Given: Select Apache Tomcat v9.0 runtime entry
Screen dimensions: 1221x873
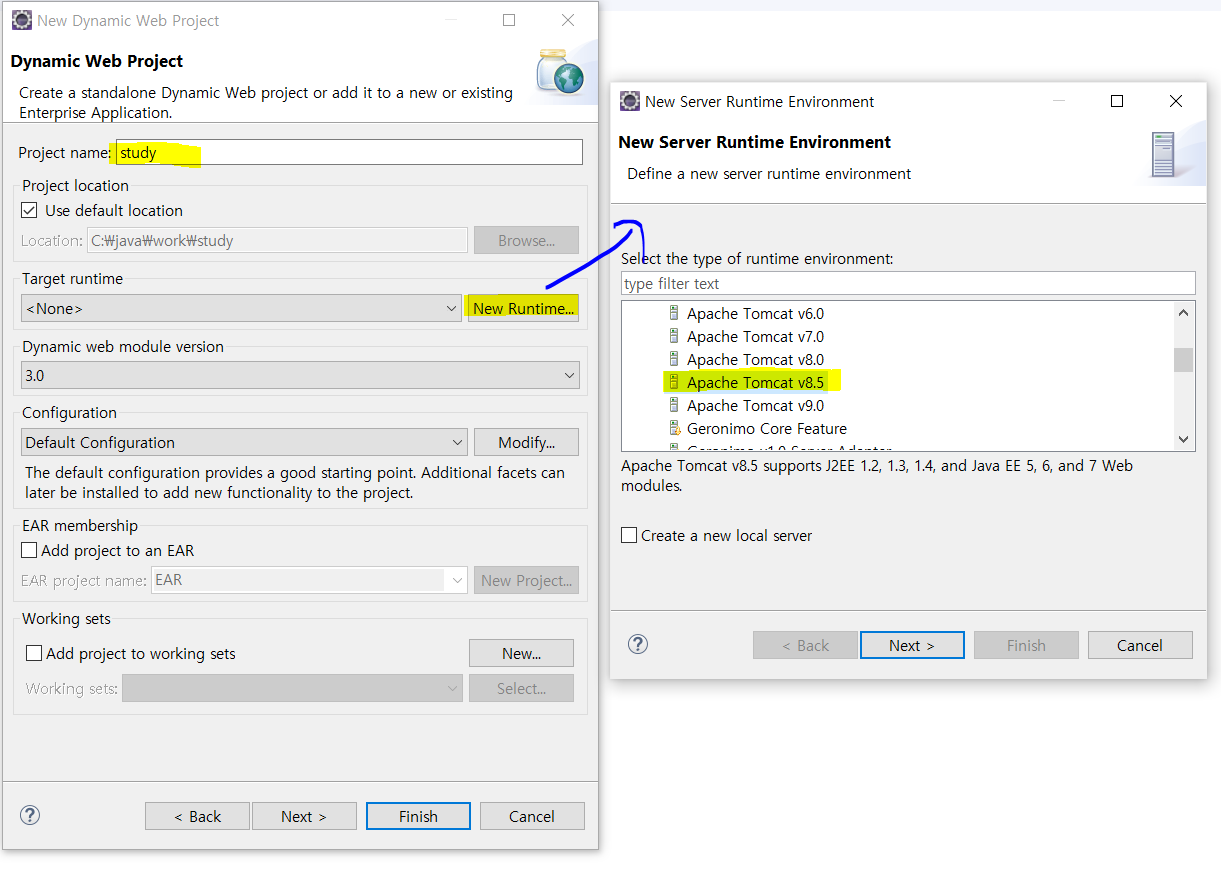Looking at the screenshot, I should point(755,405).
